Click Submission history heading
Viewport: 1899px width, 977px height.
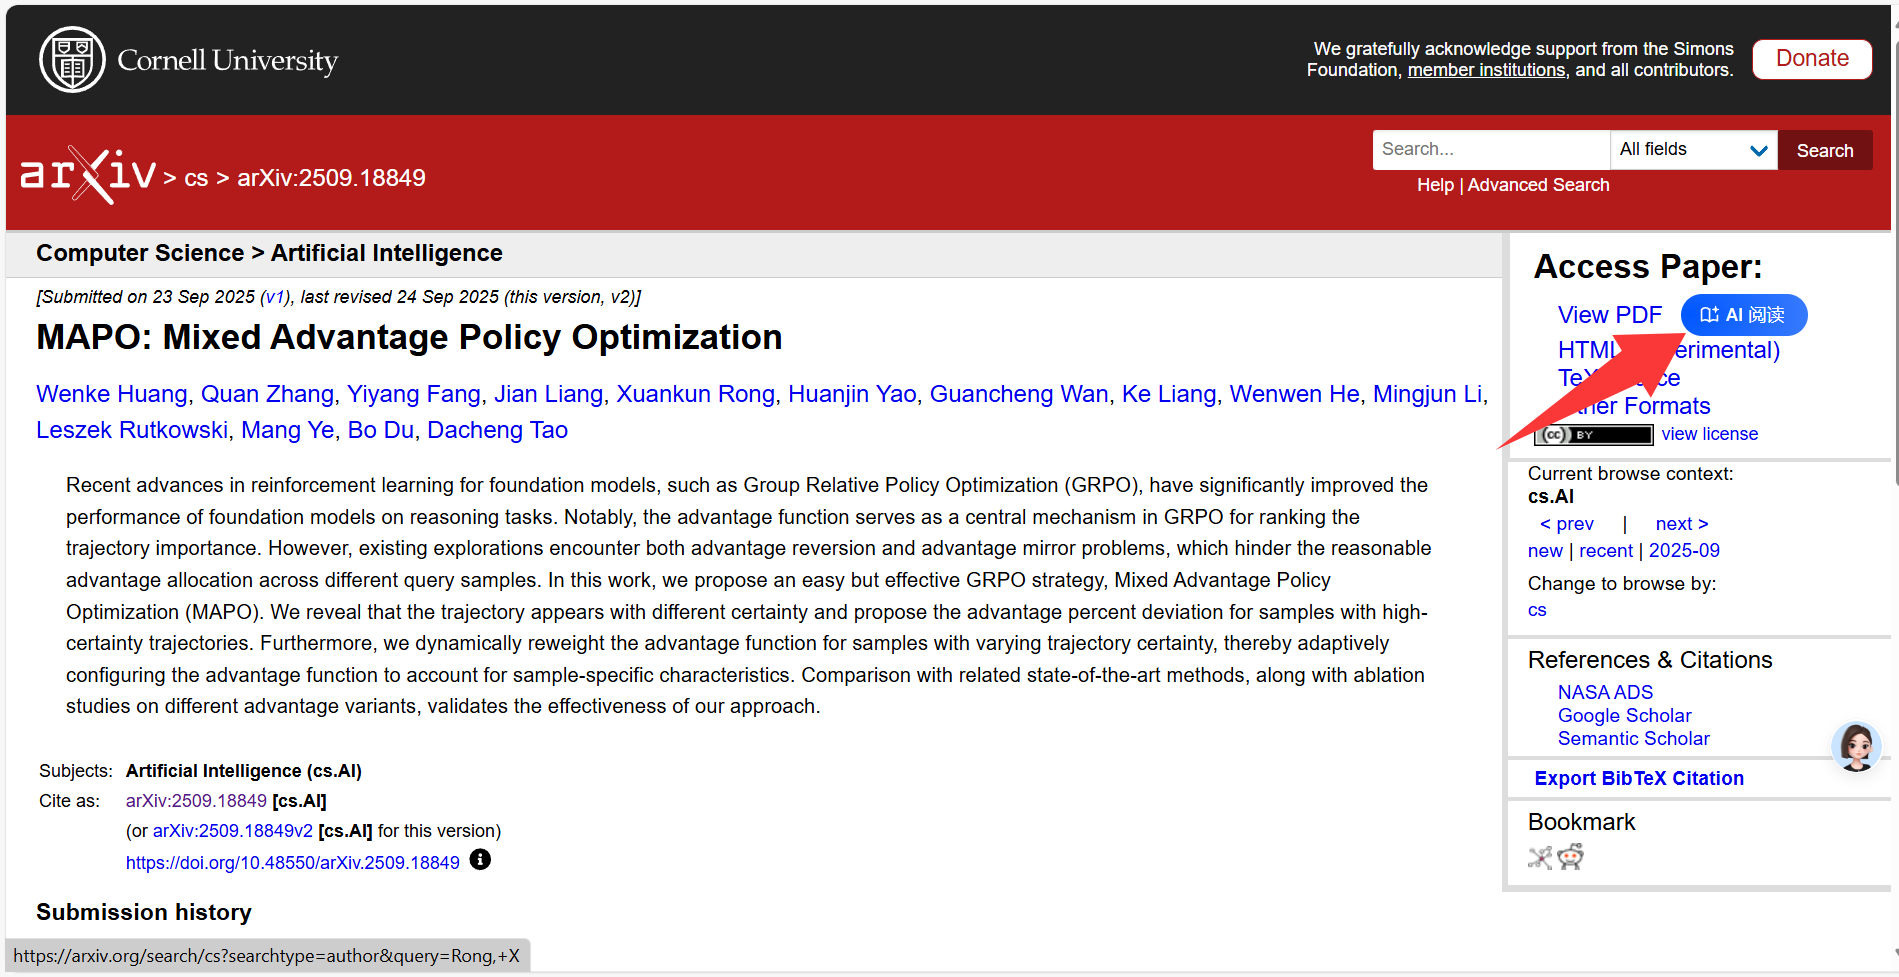pos(144,912)
